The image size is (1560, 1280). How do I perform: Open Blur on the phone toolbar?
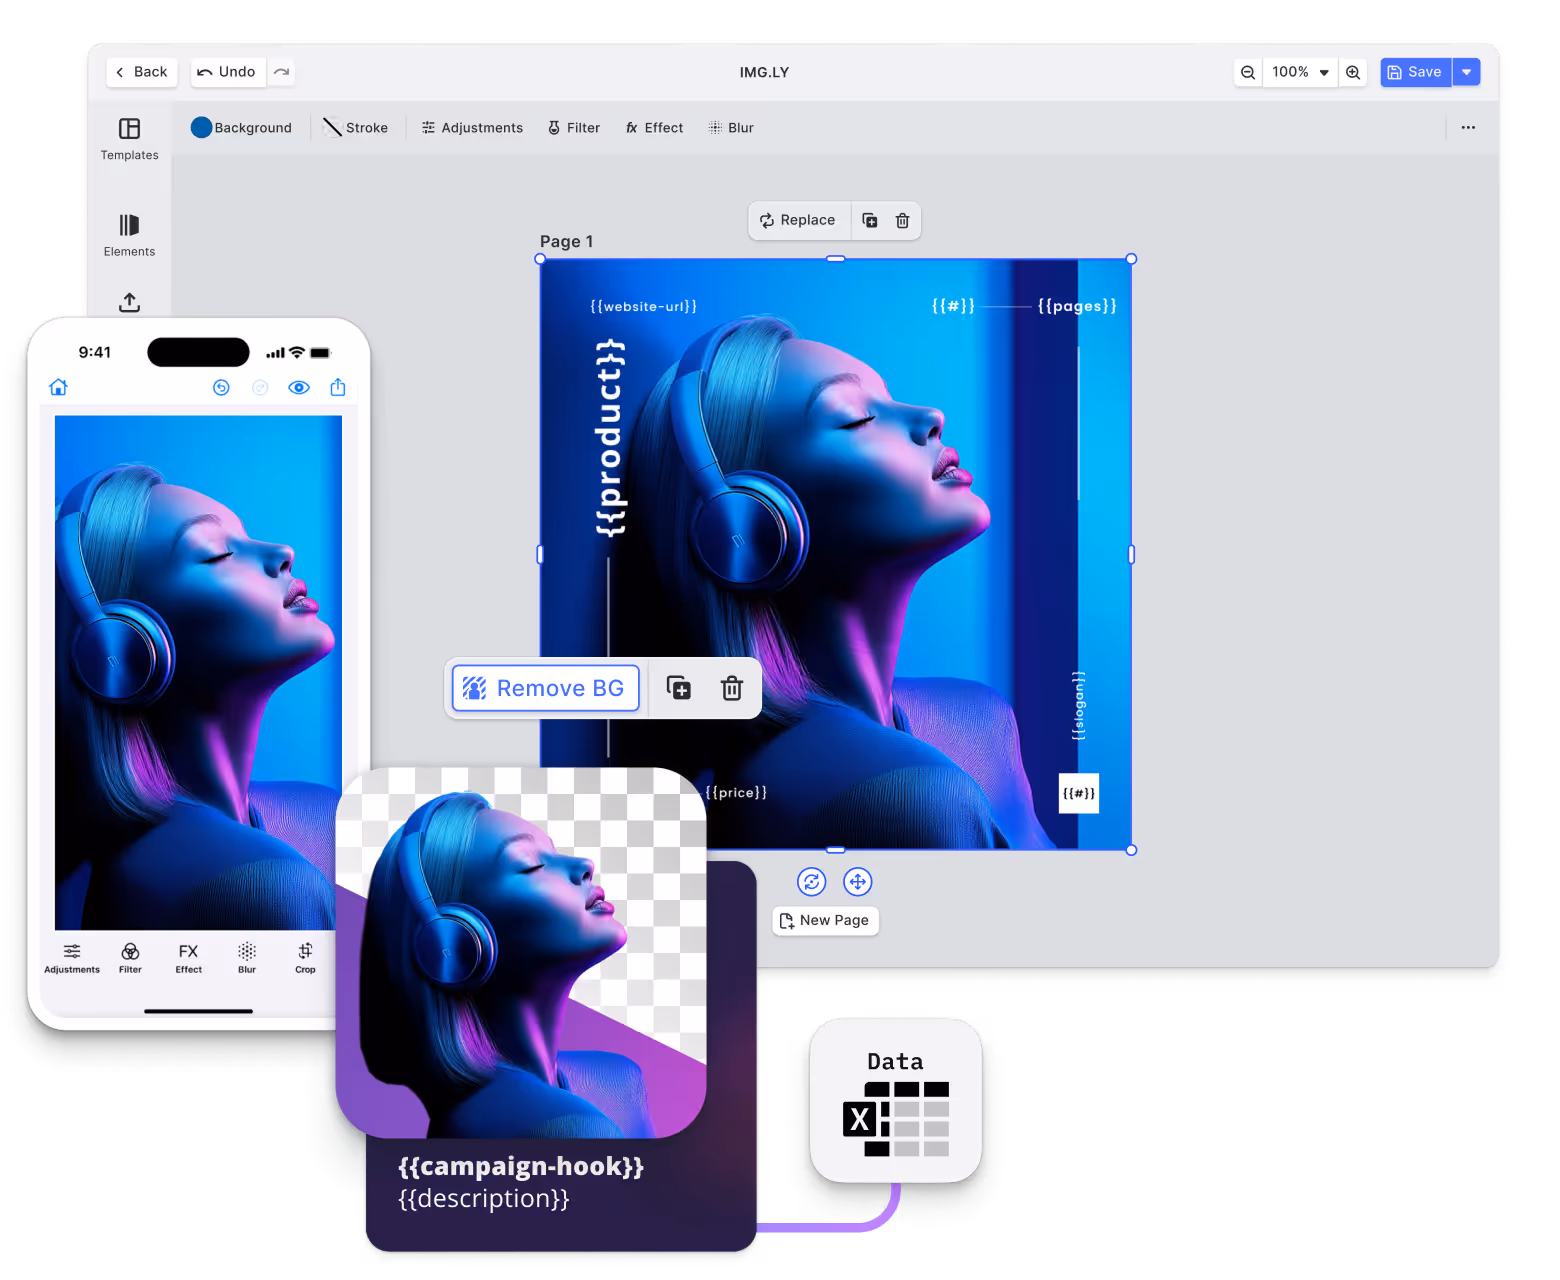pos(247,958)
